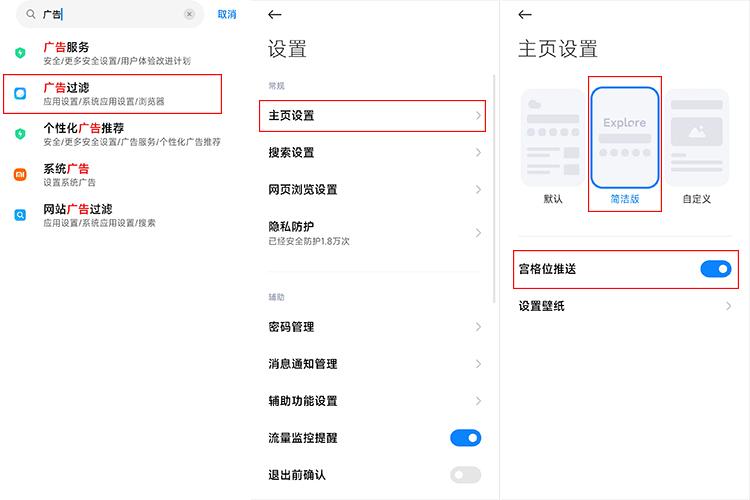750x500 pixels.
Task: Click the 默认 label
Action: [553, 199]
